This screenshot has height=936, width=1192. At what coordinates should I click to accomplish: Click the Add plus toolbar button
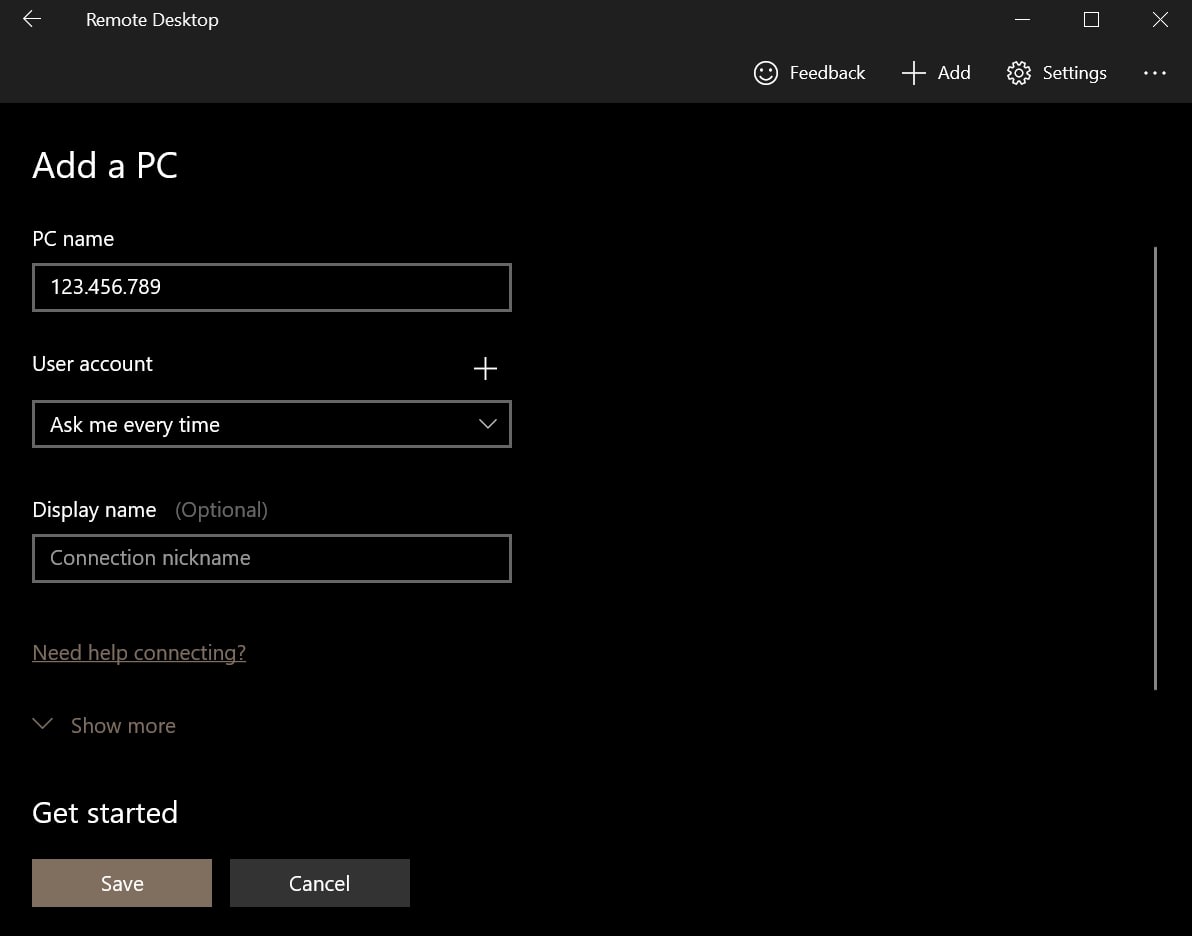pos(936,73)
